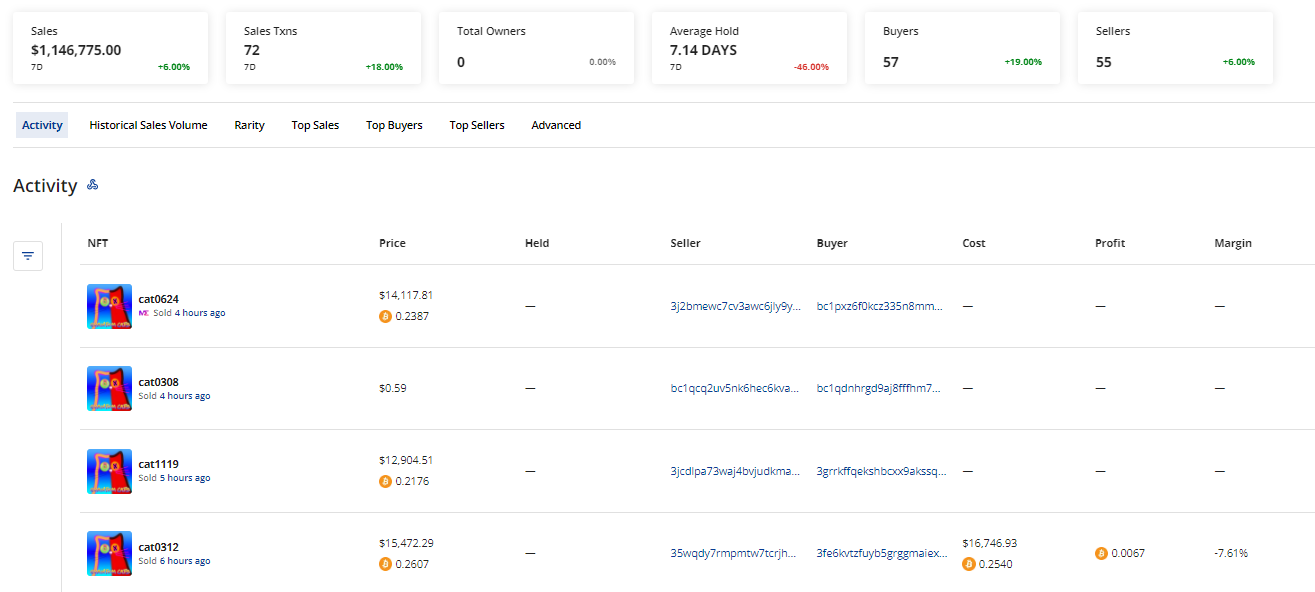Click the Seller column header

pyautogui.click(x=685, y=243)
